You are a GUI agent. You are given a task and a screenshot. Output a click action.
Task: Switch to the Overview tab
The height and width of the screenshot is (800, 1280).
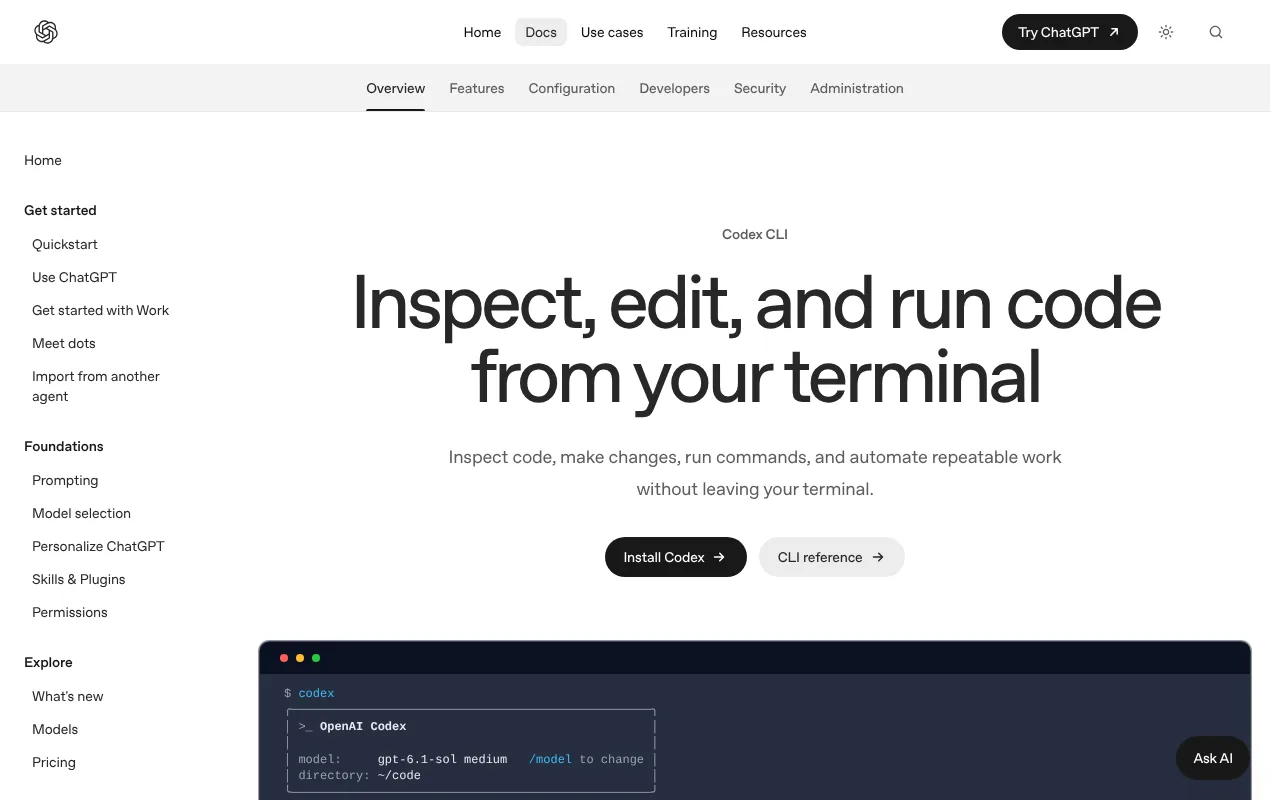click(x=396, y=88)
